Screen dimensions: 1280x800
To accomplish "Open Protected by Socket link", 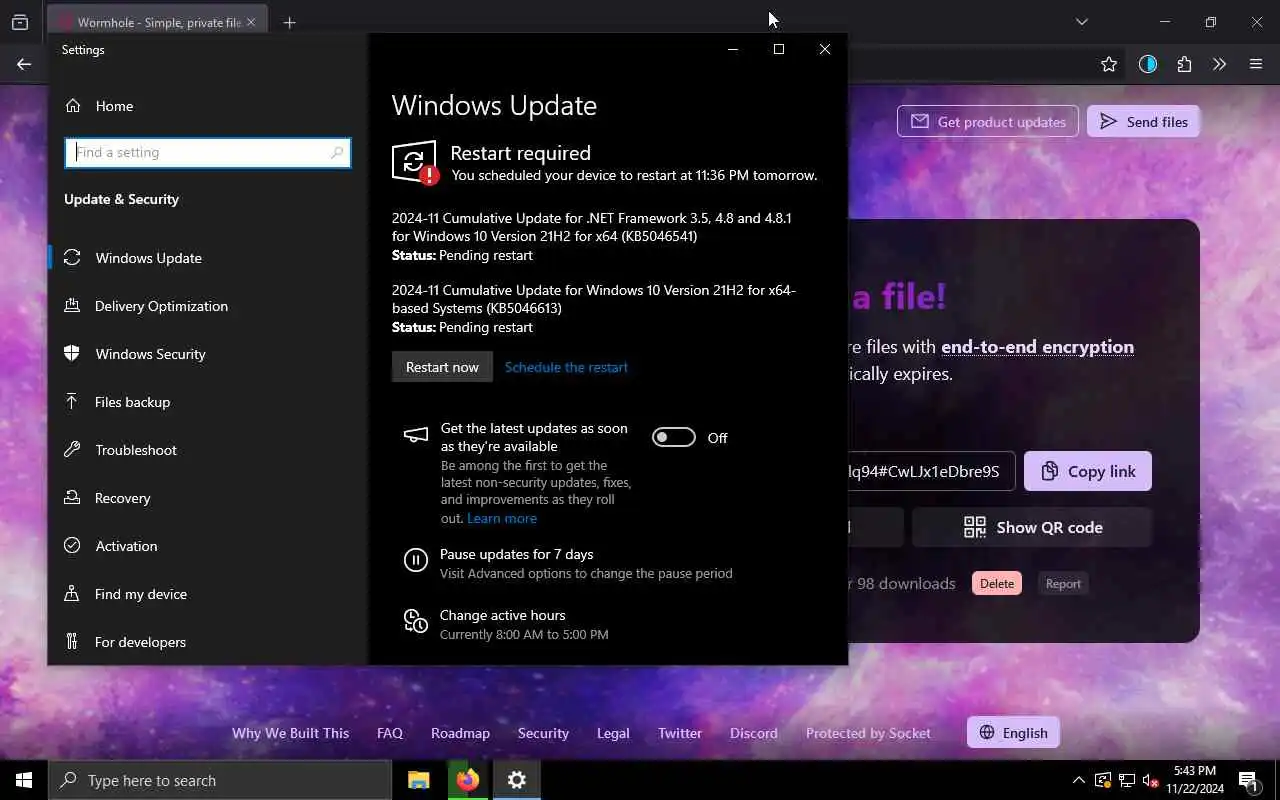I will 868,733.
